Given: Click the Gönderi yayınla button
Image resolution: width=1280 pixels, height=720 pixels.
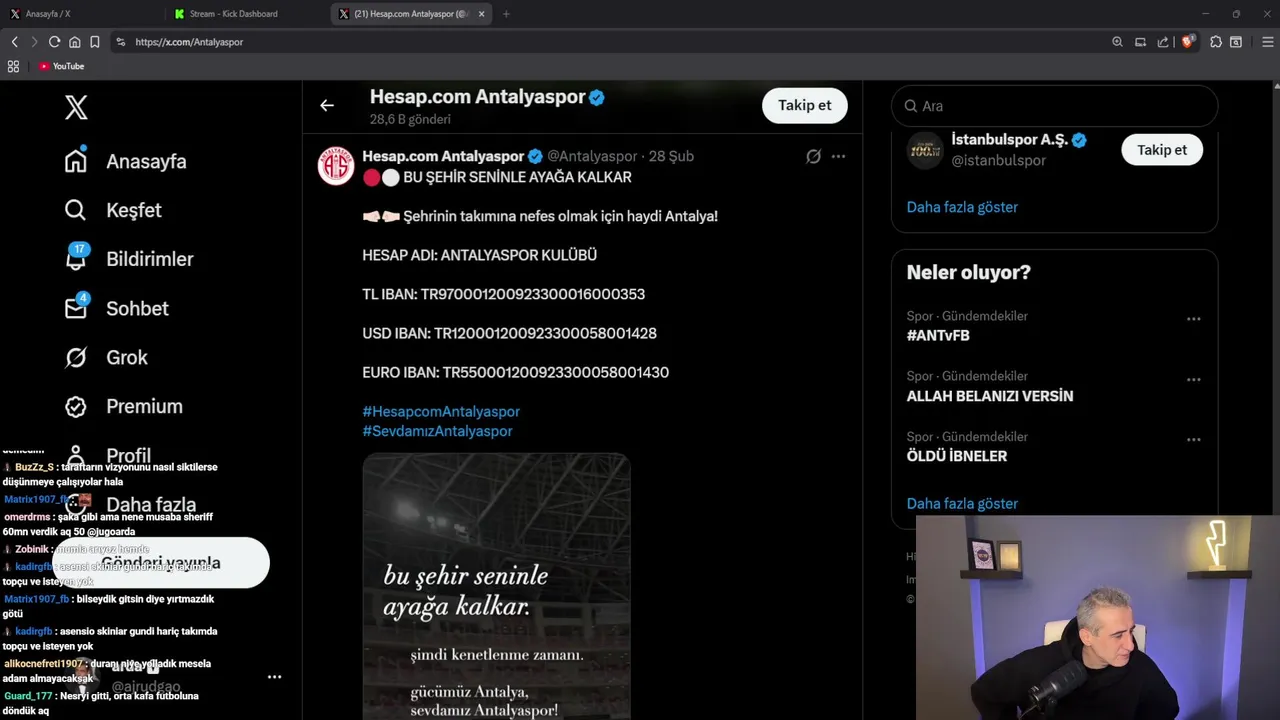Looking at the screenshot, I should [x=161, y=563].
